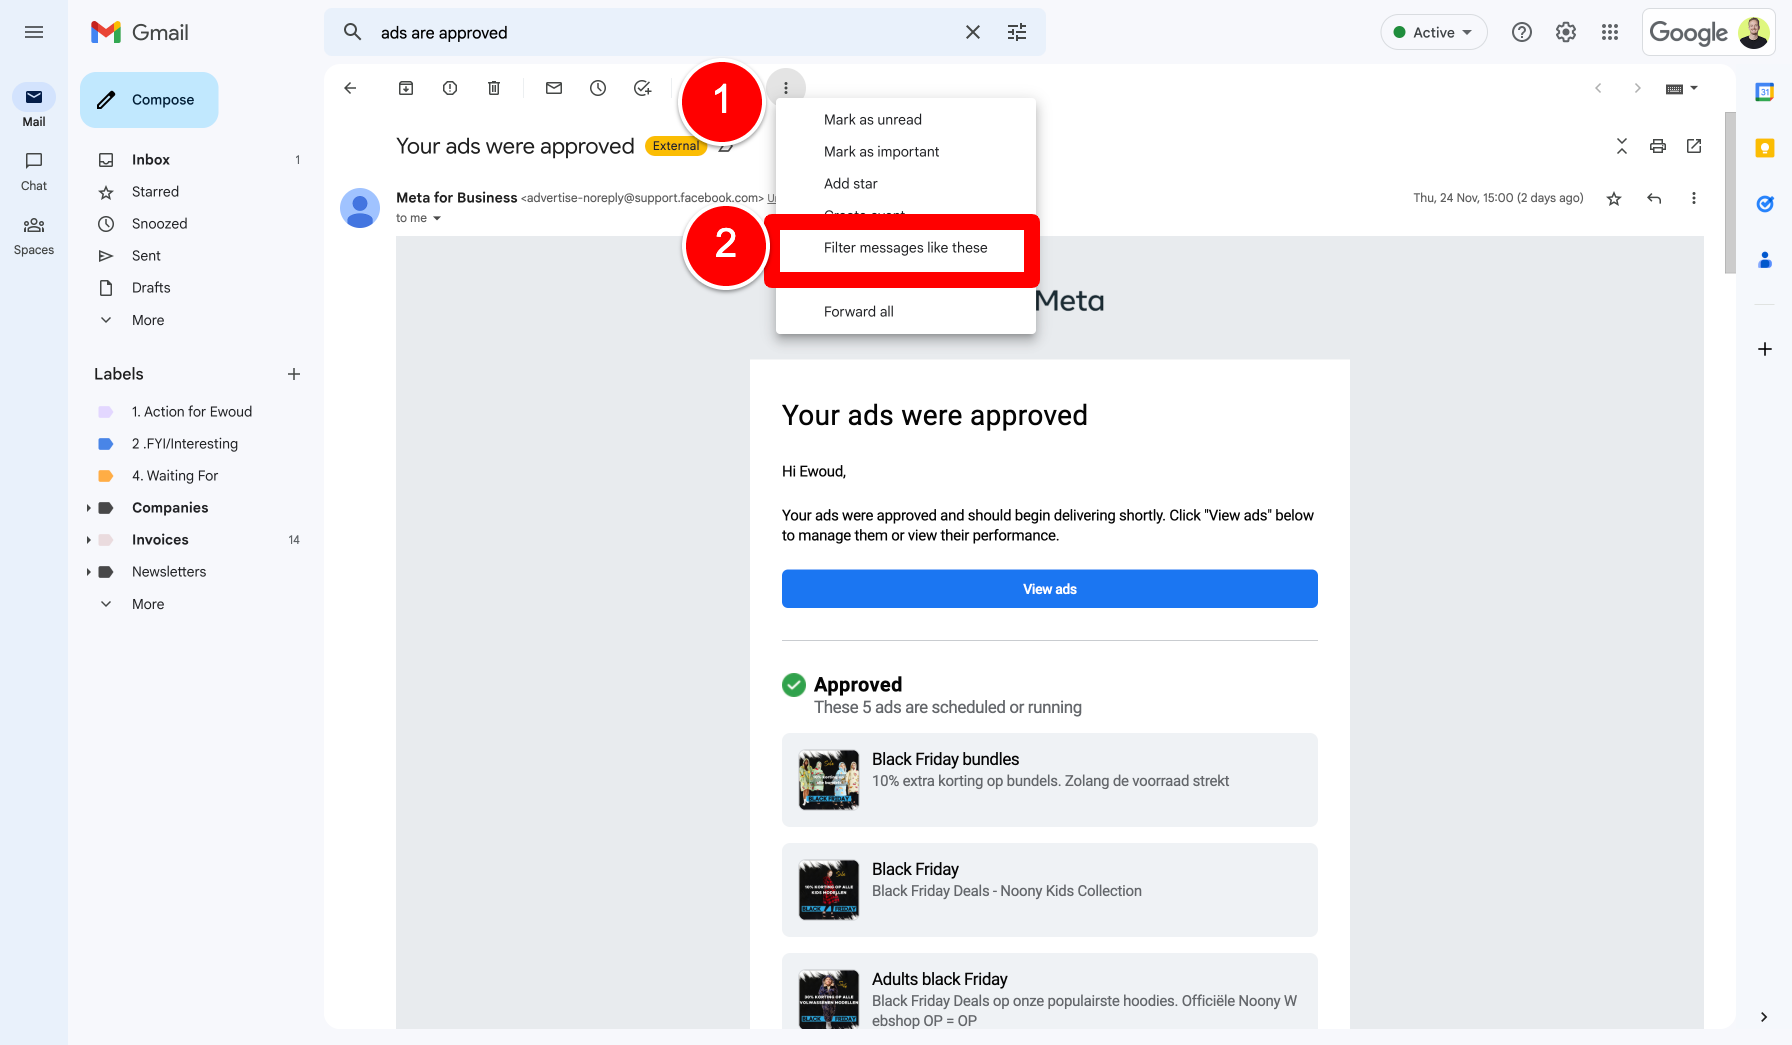1792x1045 pixels.
Task: Delete this email with trash icon
Action: click(494, 88)
